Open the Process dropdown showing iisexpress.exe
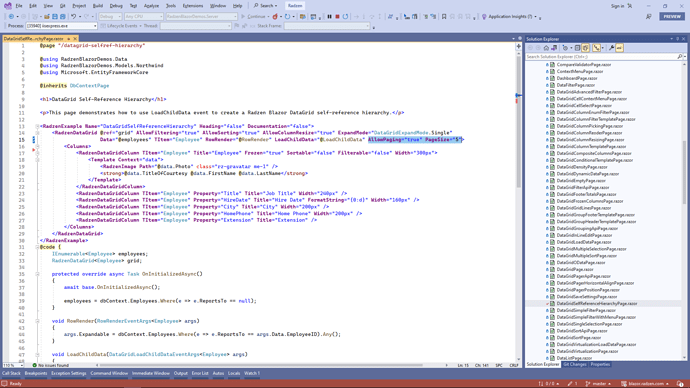 click(62, 26)
